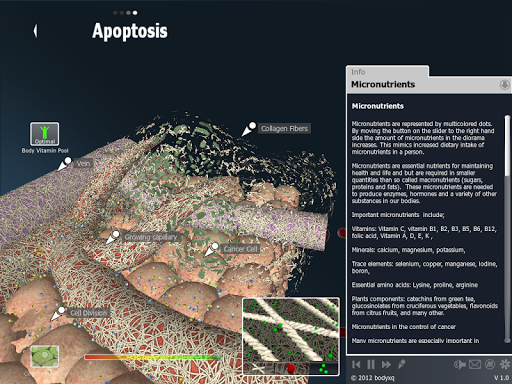Click the microphone icon in playback bar
The width and height of the screenshot is (512, 384).
click(402, 364)
